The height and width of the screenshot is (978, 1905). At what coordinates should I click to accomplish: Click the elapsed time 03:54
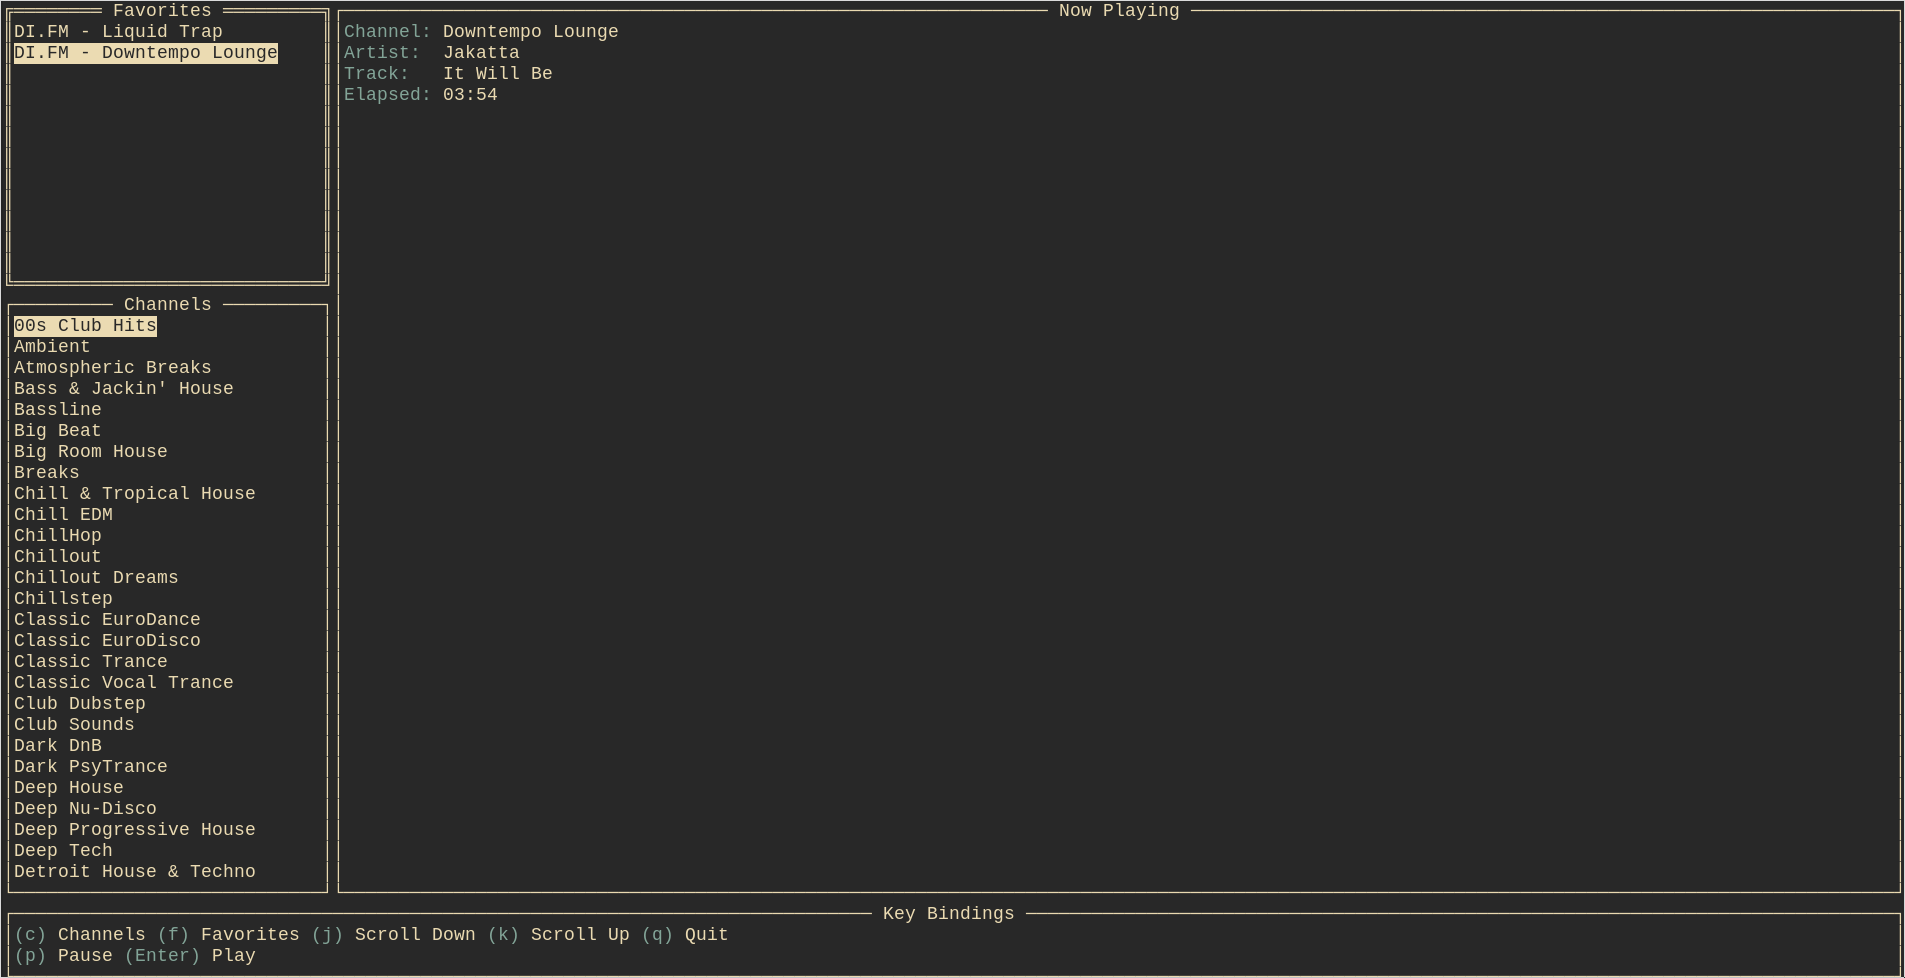pos(470,95)
